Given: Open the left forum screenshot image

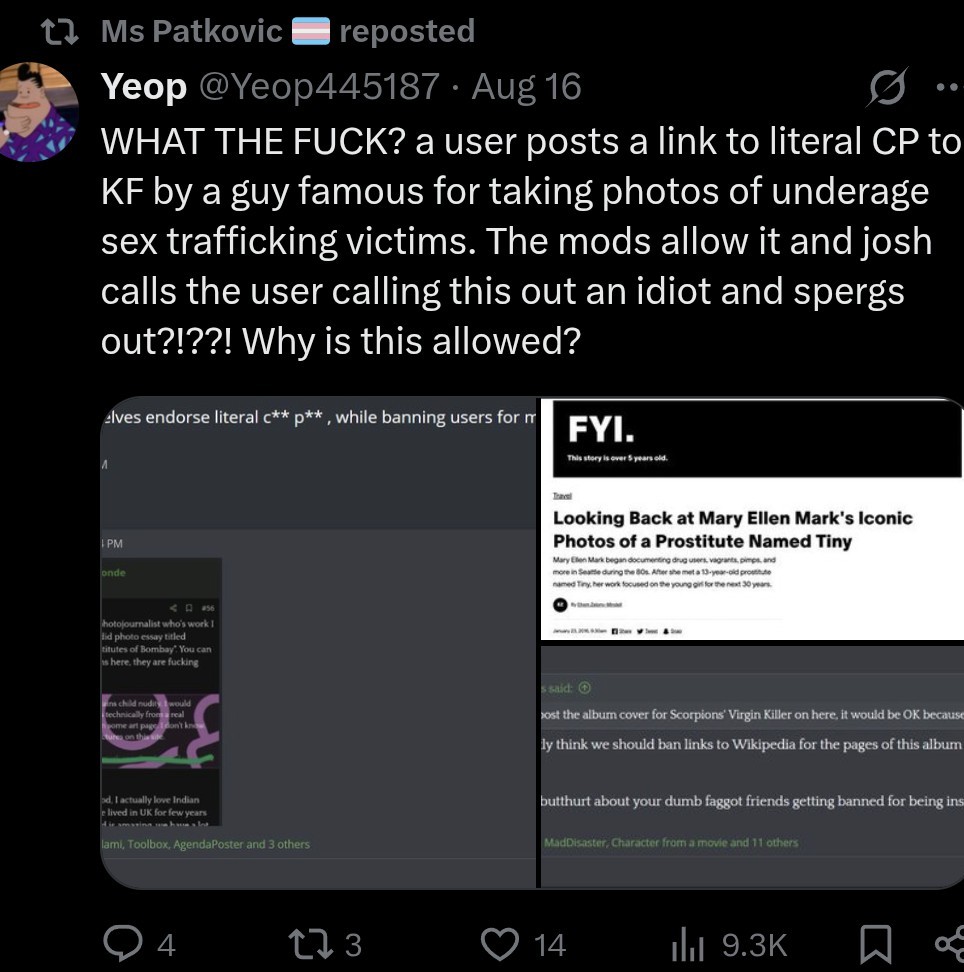Looking at the screenshot, I should 320,642.
